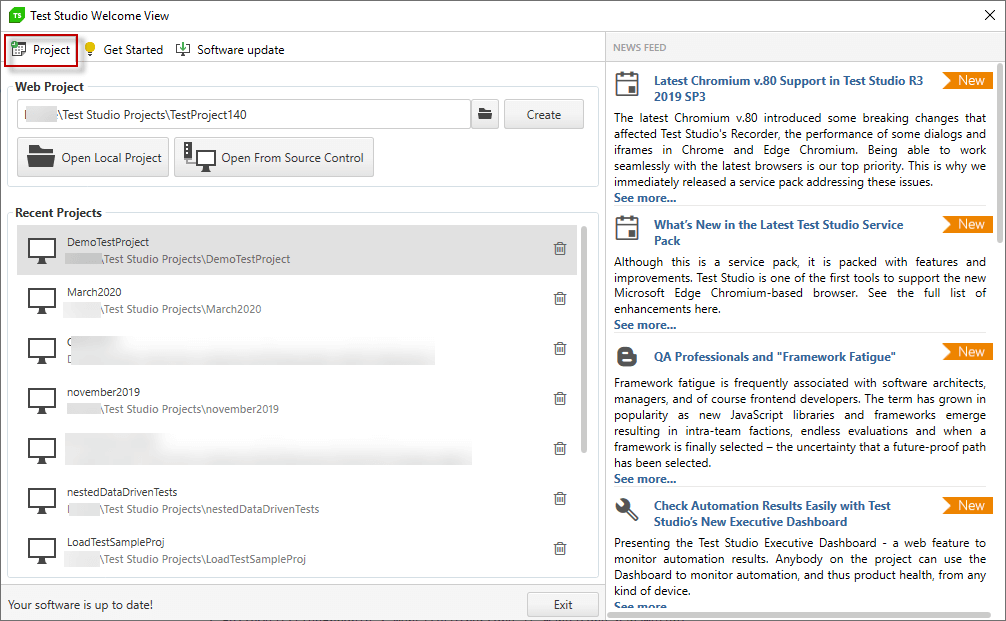Screen dimensions: 1006x621
Task: Click the Web Project path field
Action: point(244,114)
